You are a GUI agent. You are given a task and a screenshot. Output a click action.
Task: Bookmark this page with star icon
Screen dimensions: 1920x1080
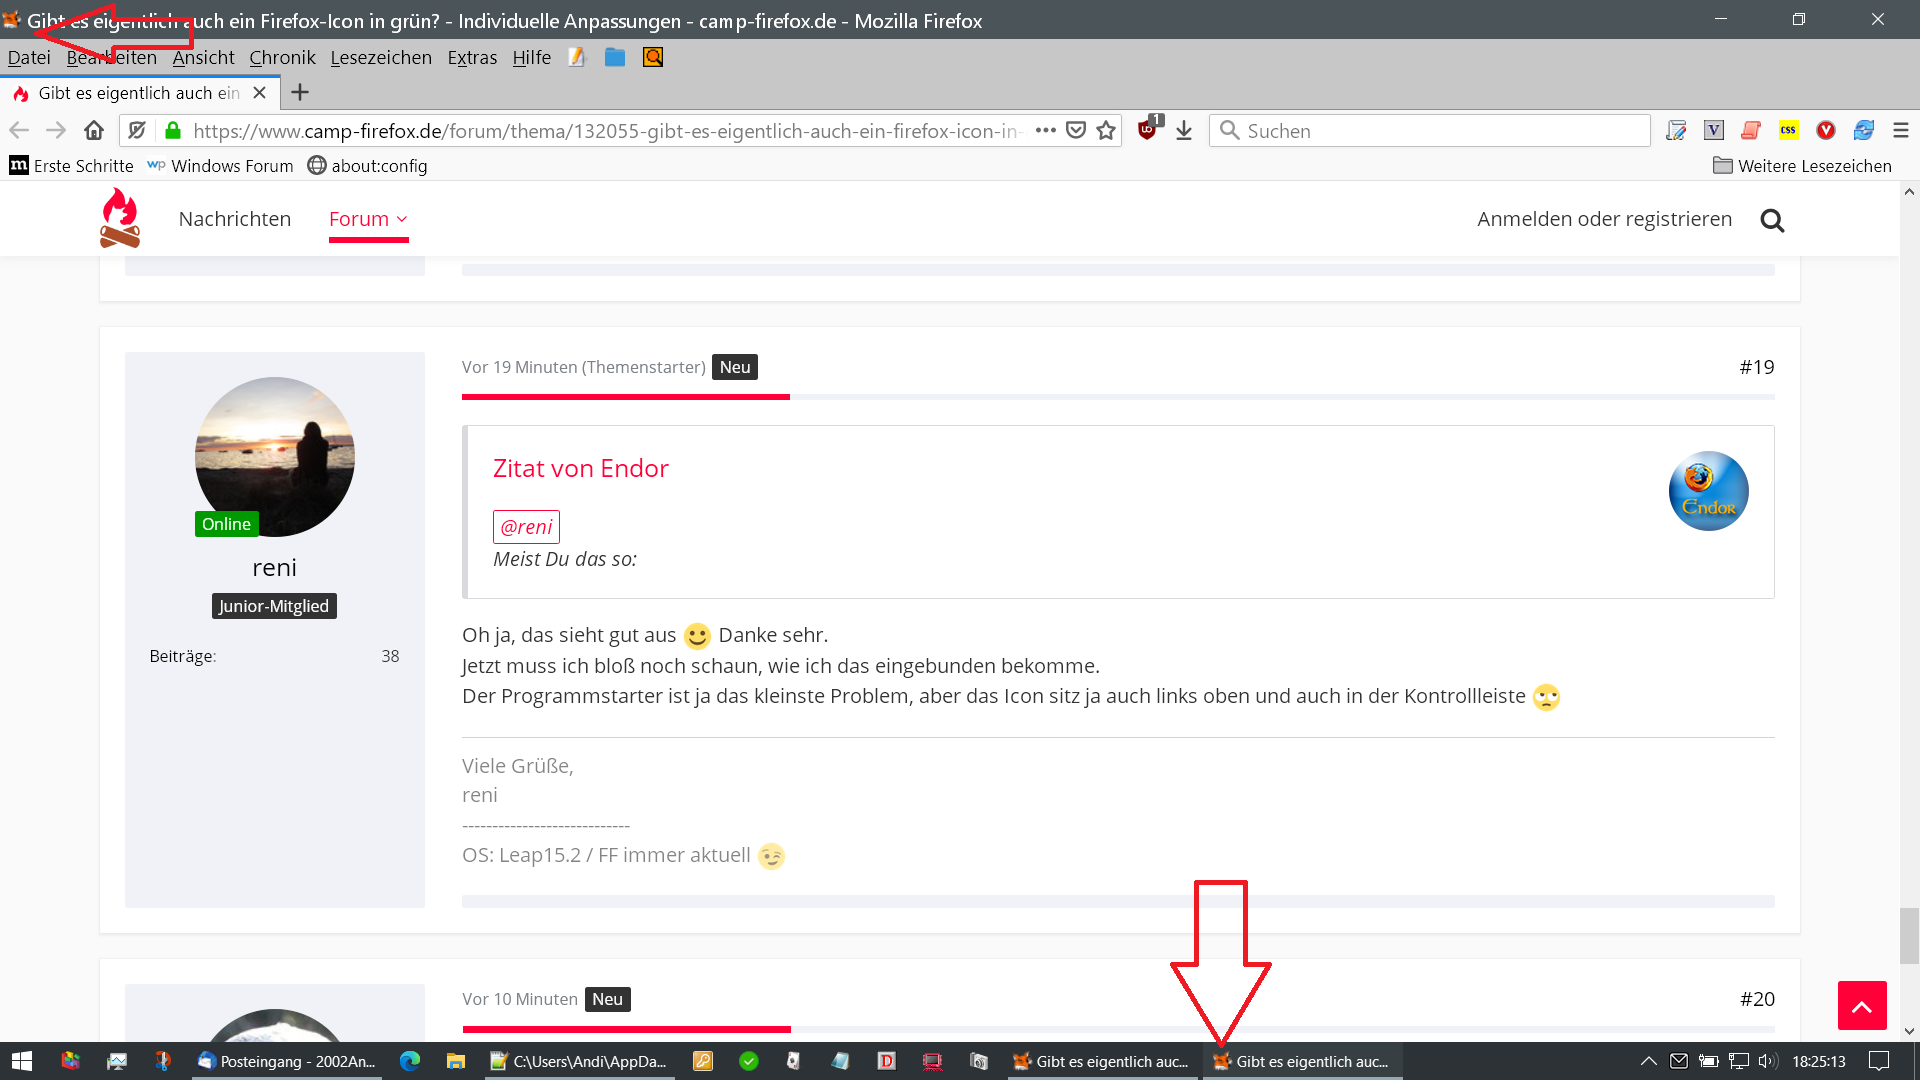(x=1106, y=130)
